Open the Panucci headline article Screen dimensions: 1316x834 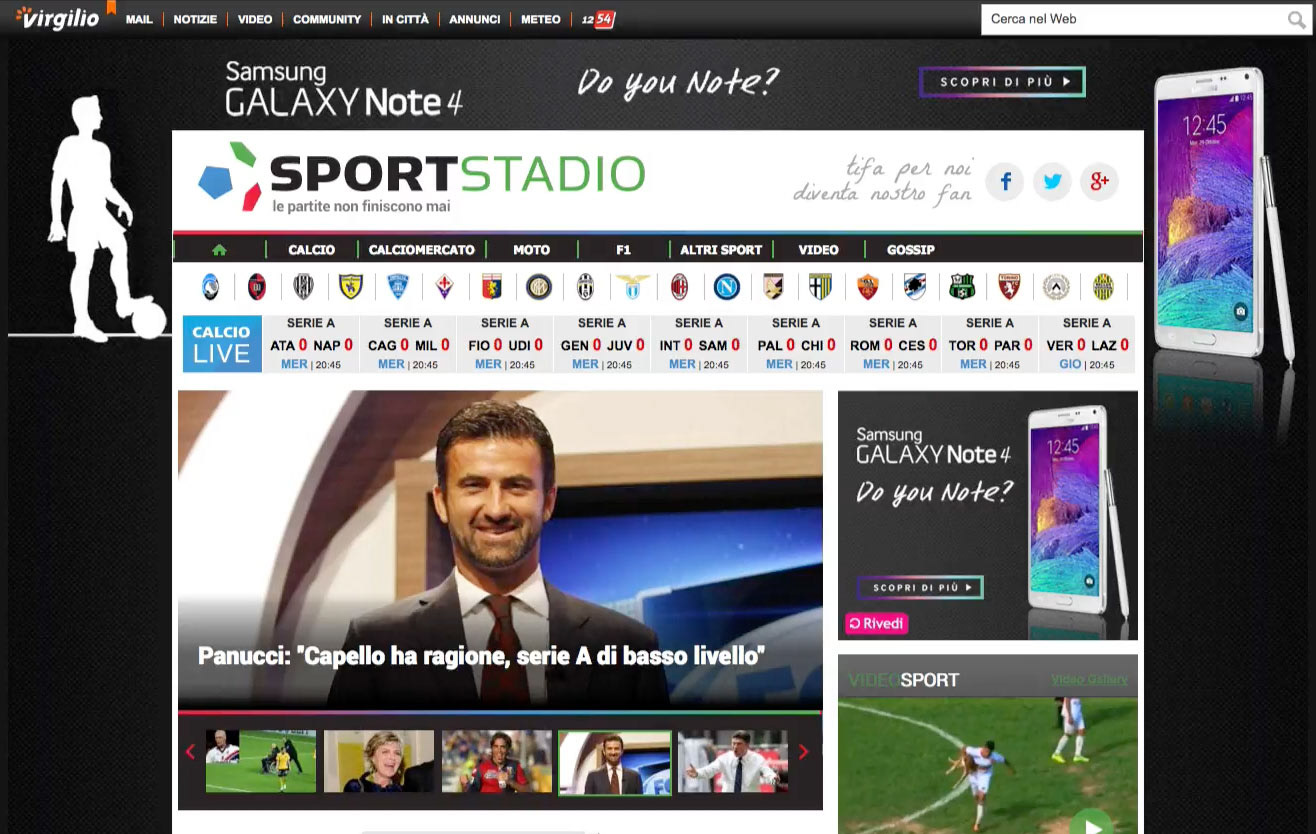pos(482,656)
